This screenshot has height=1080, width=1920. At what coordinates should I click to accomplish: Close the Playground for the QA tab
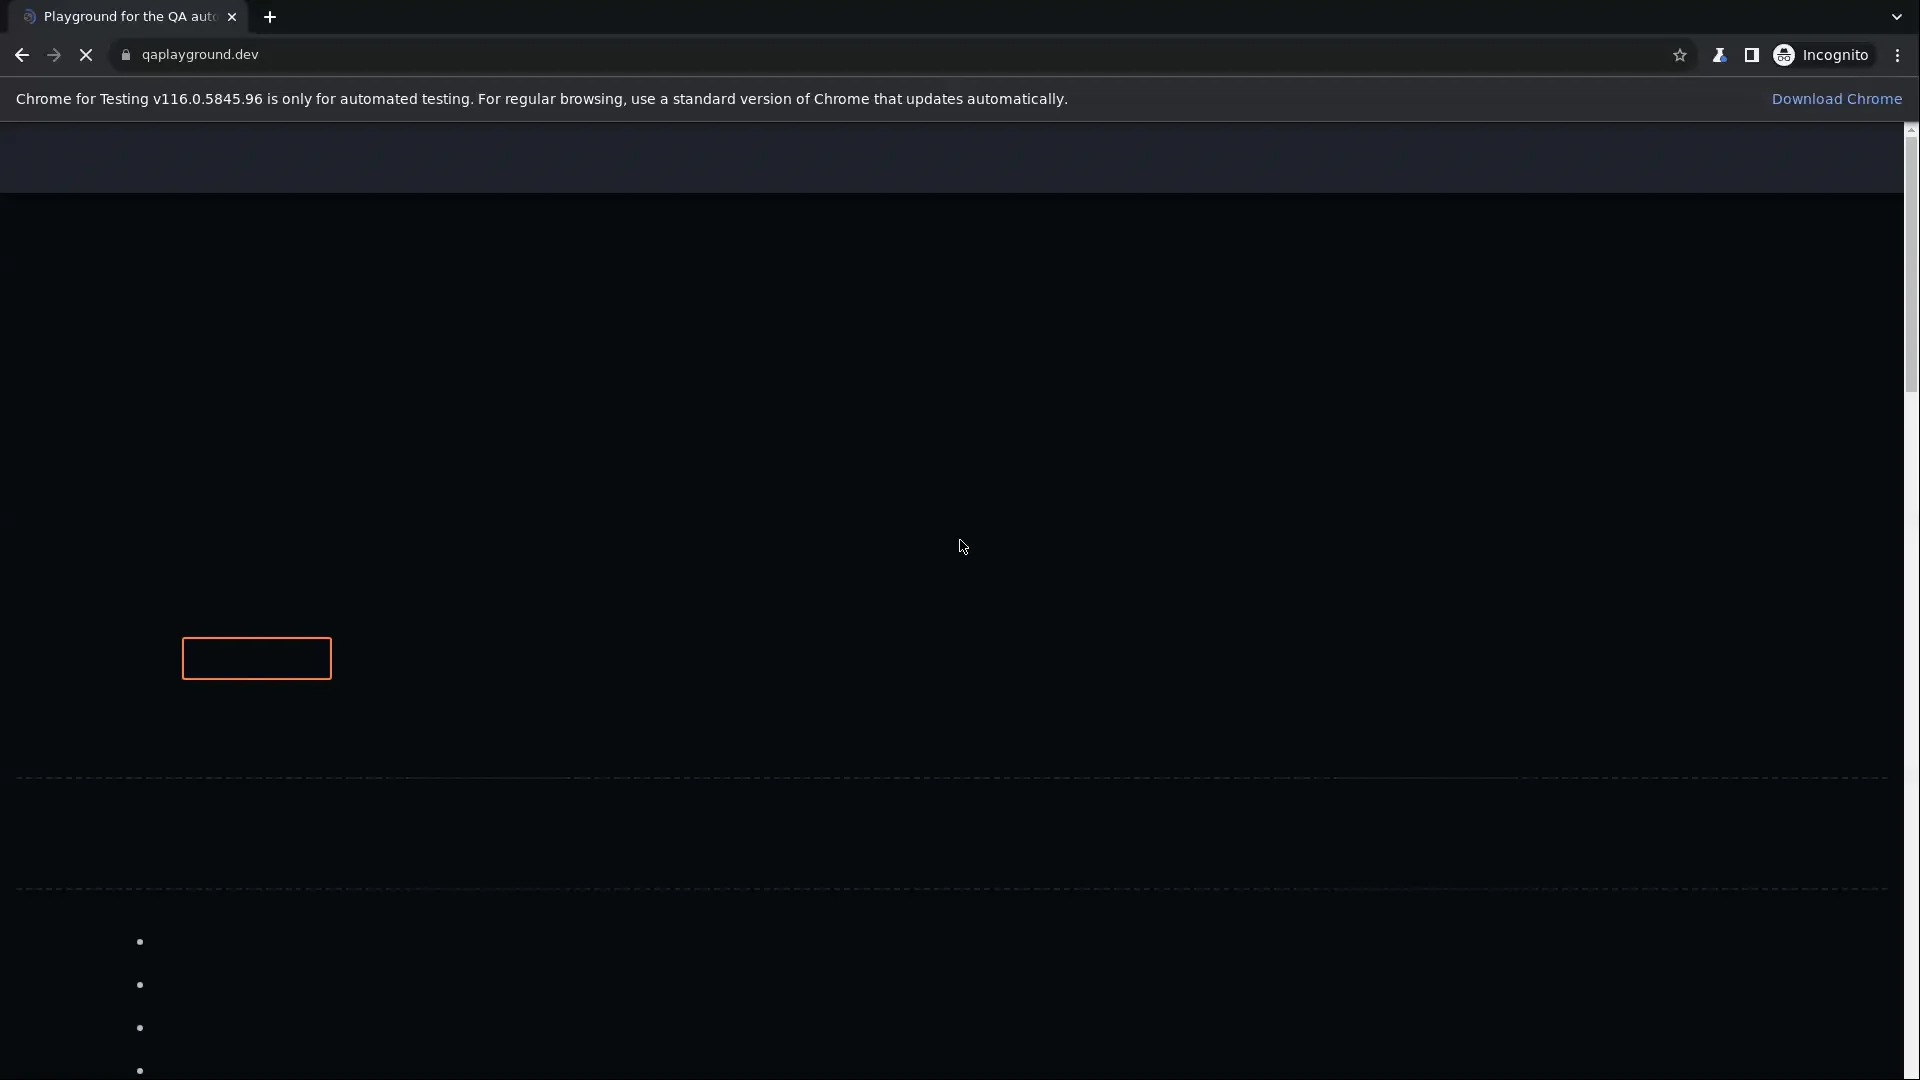click(233, 17)
